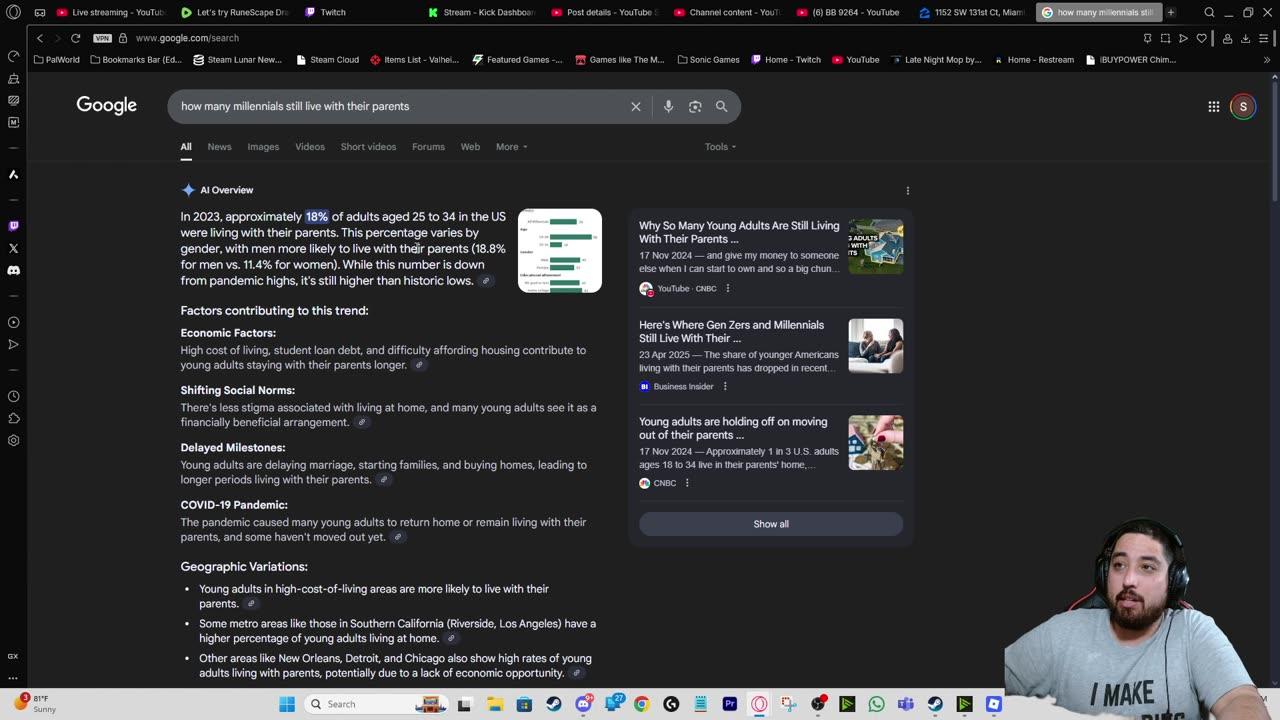Select the All results tab
This screenshot has width=1280, height=720.
point(186,147)
